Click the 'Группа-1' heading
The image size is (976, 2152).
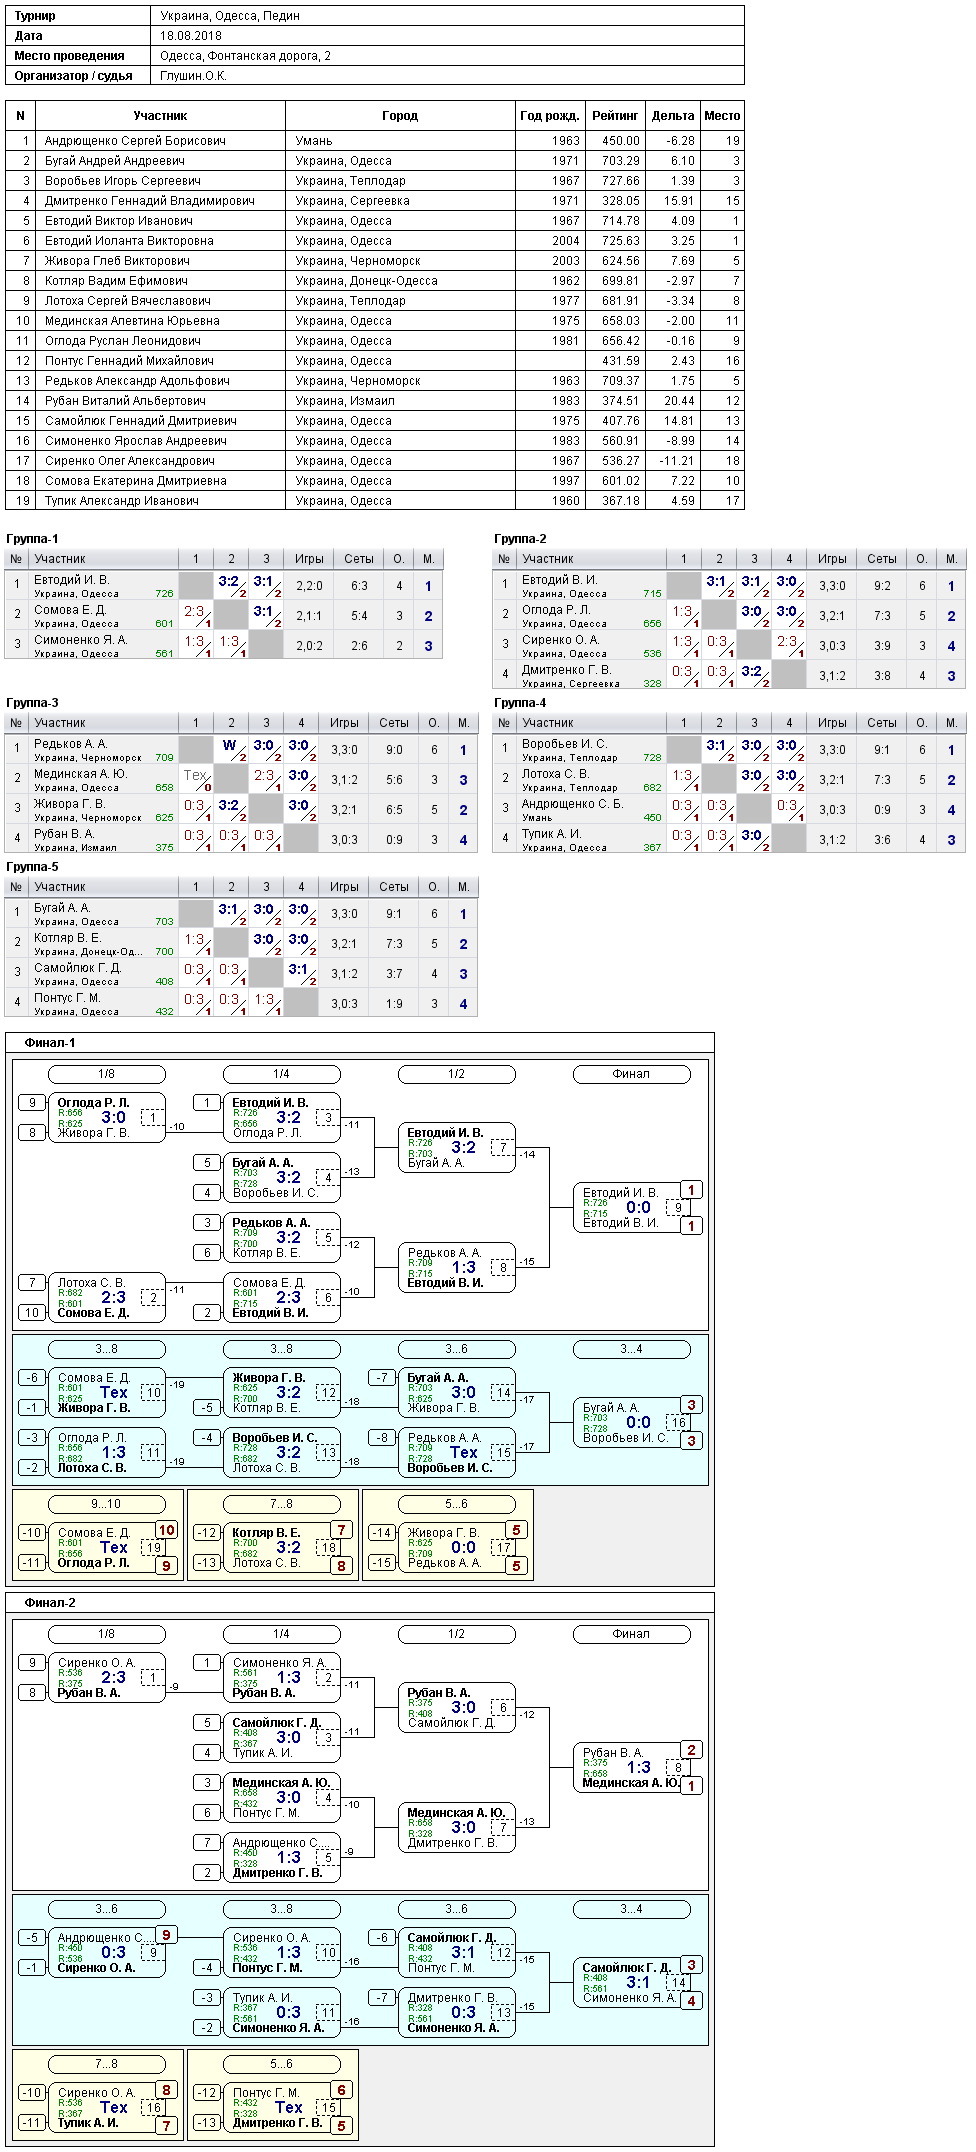32,539
